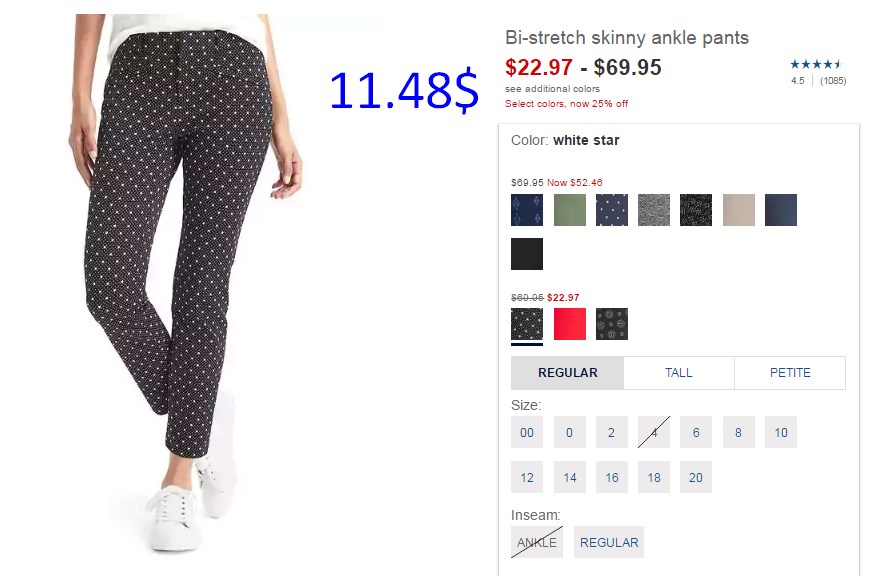Viewport: 879px width, 576px height.
Task: Open the star rating reviews
Action: pyautogui.click(x=818, y=72)
